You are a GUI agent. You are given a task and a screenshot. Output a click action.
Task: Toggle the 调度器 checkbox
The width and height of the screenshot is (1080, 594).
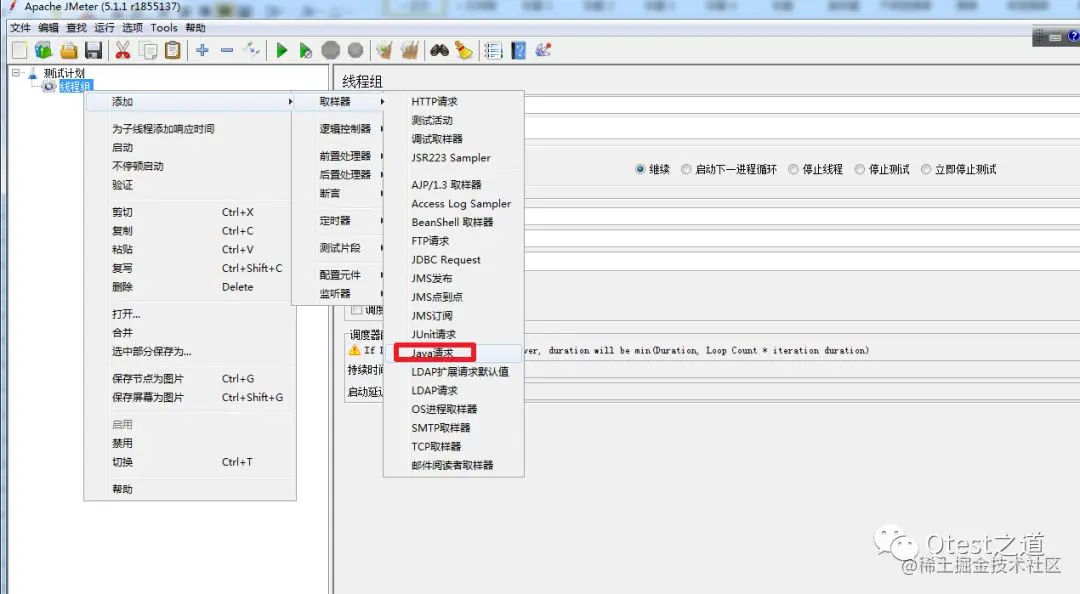pos(356,310)
